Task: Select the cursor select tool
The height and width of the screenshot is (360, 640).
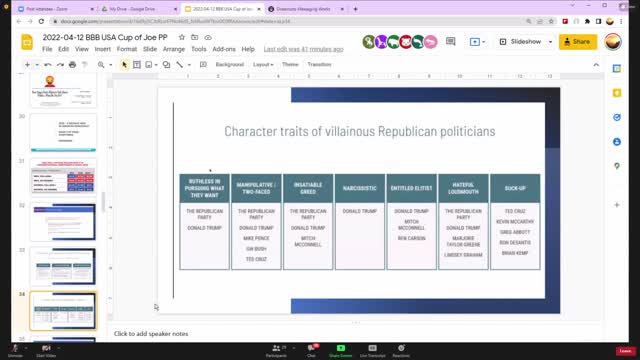Action: click(124, 64)
